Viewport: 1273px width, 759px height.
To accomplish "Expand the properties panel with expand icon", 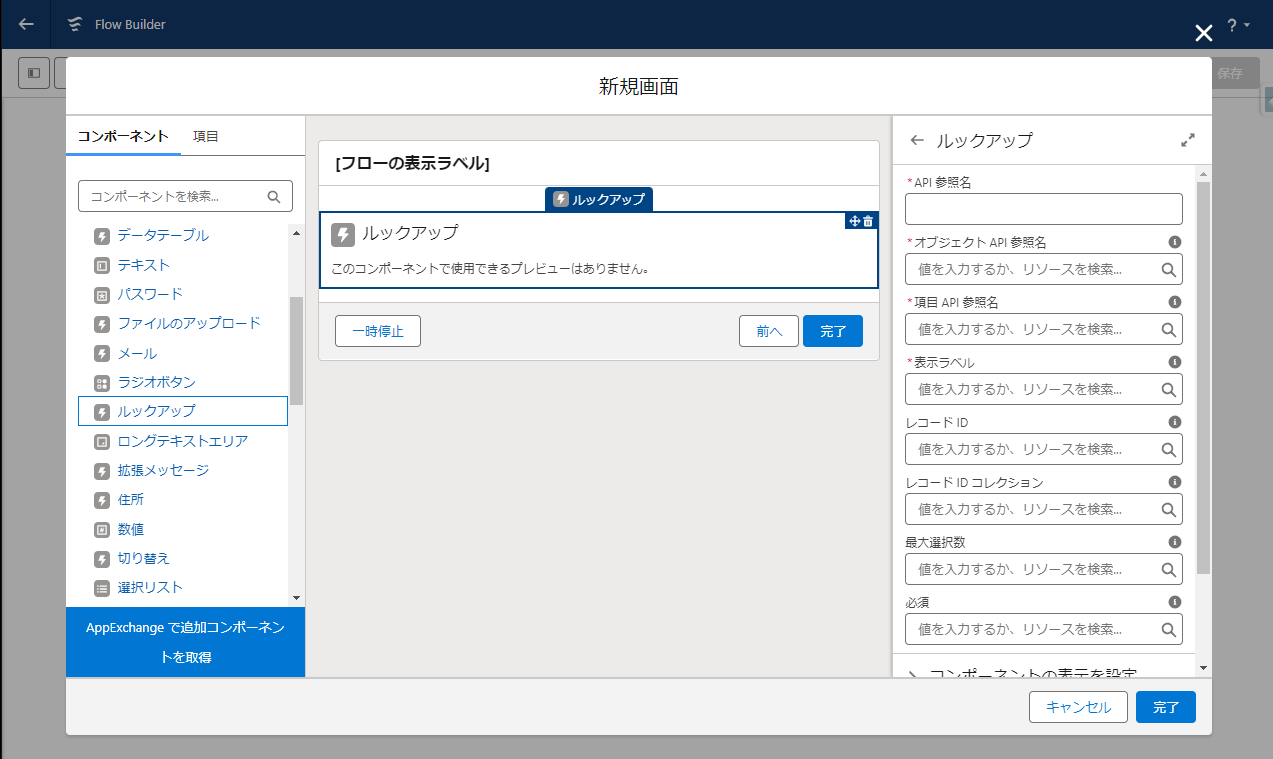I will click(x=1188, y=141).
